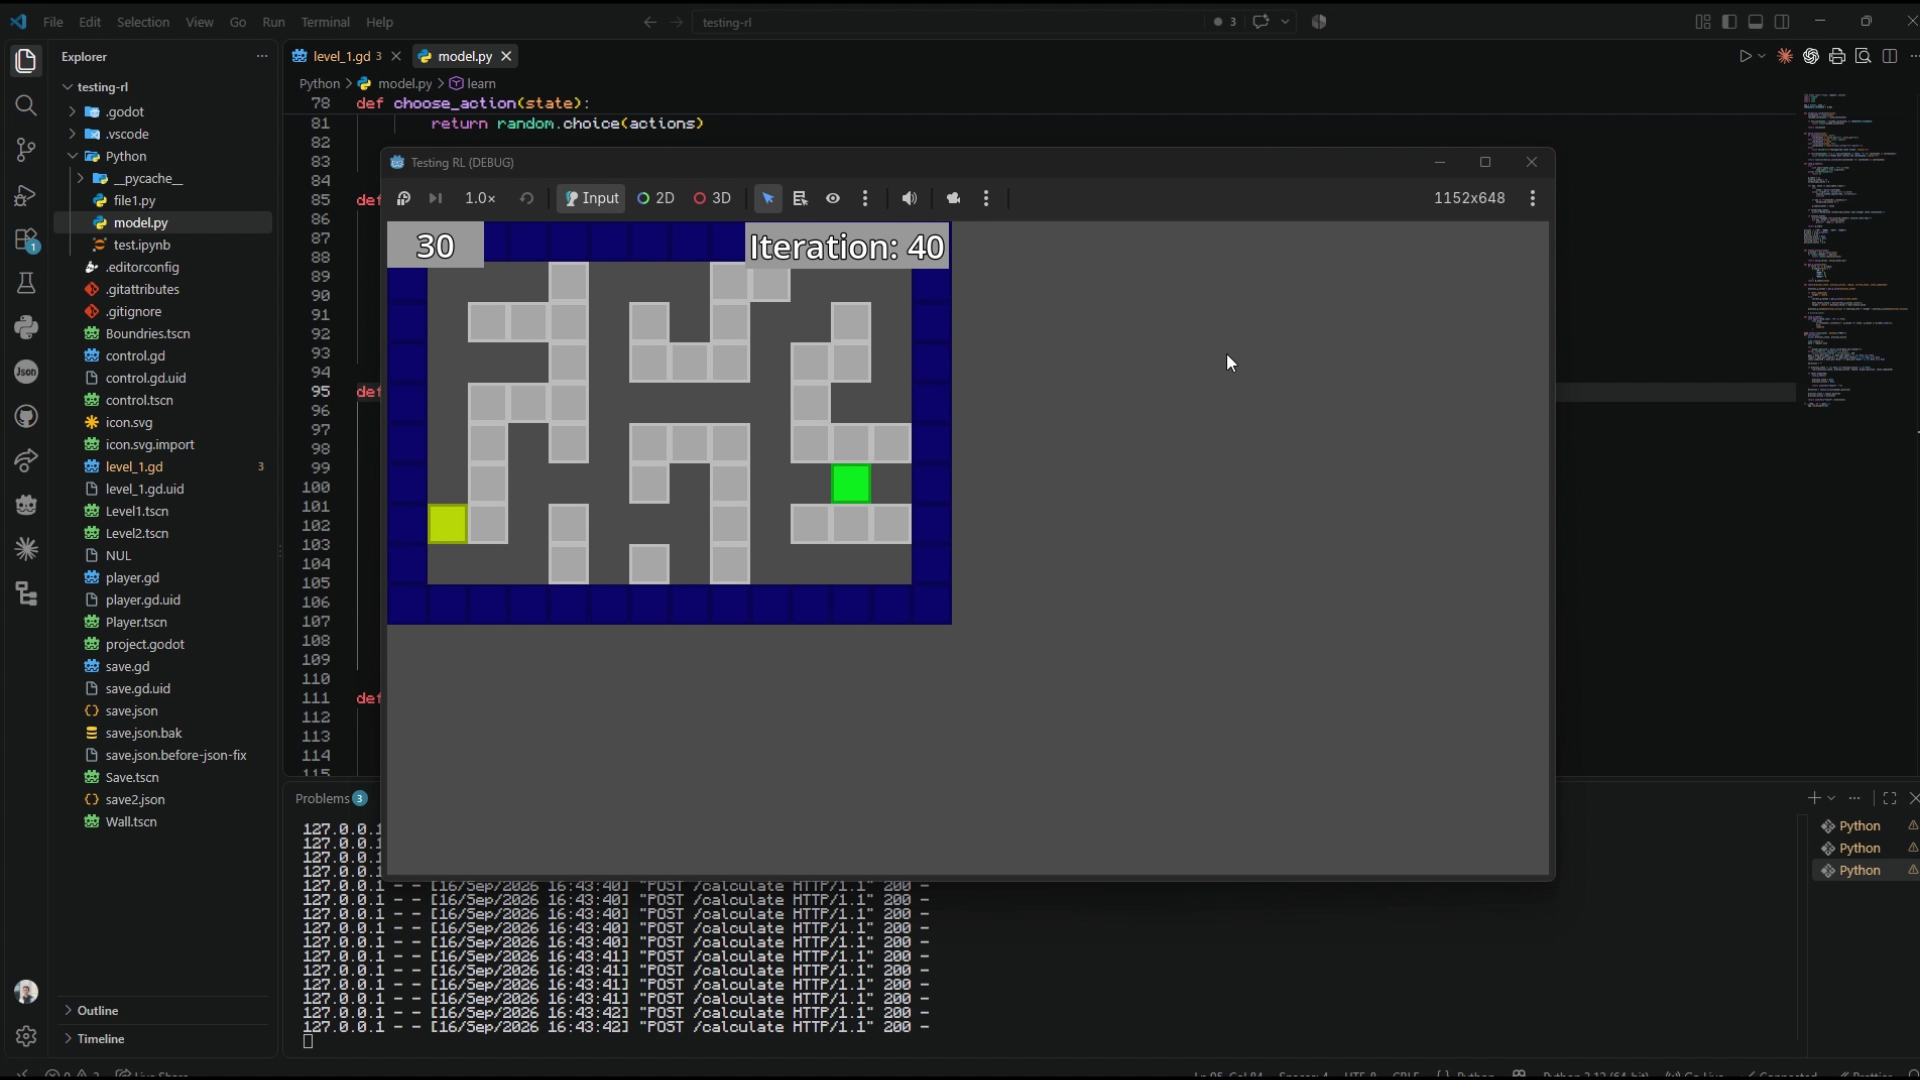
Task: Open Source Control view in activity bar
Action: coord(26,150)
